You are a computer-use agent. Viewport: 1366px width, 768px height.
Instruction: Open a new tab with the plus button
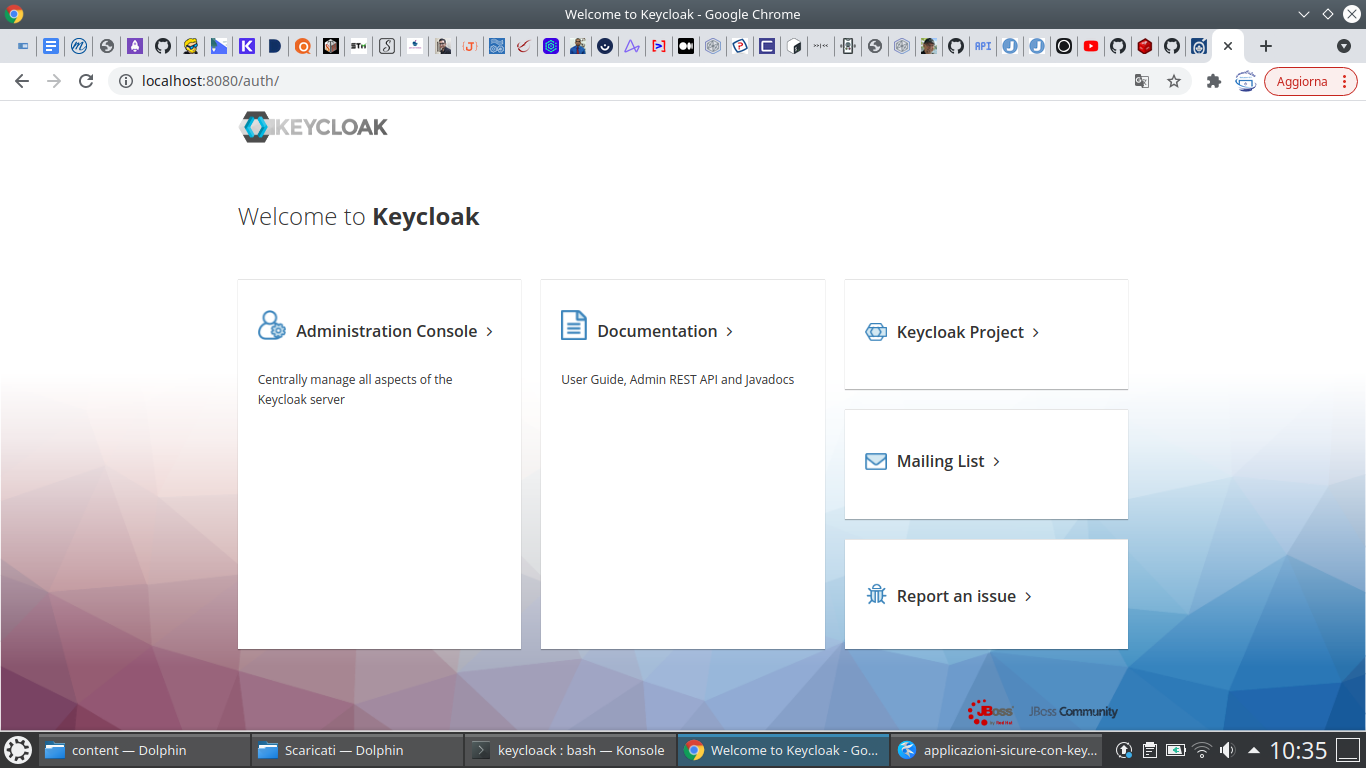[1266, 46]
